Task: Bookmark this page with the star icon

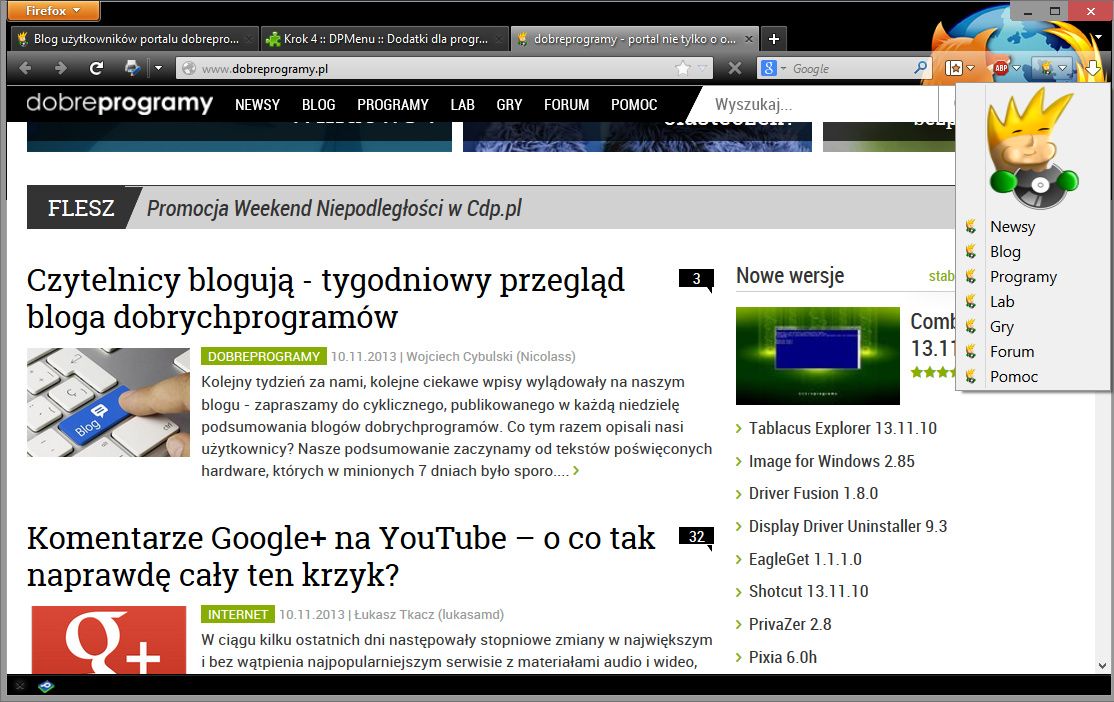Action: [682, 68]
